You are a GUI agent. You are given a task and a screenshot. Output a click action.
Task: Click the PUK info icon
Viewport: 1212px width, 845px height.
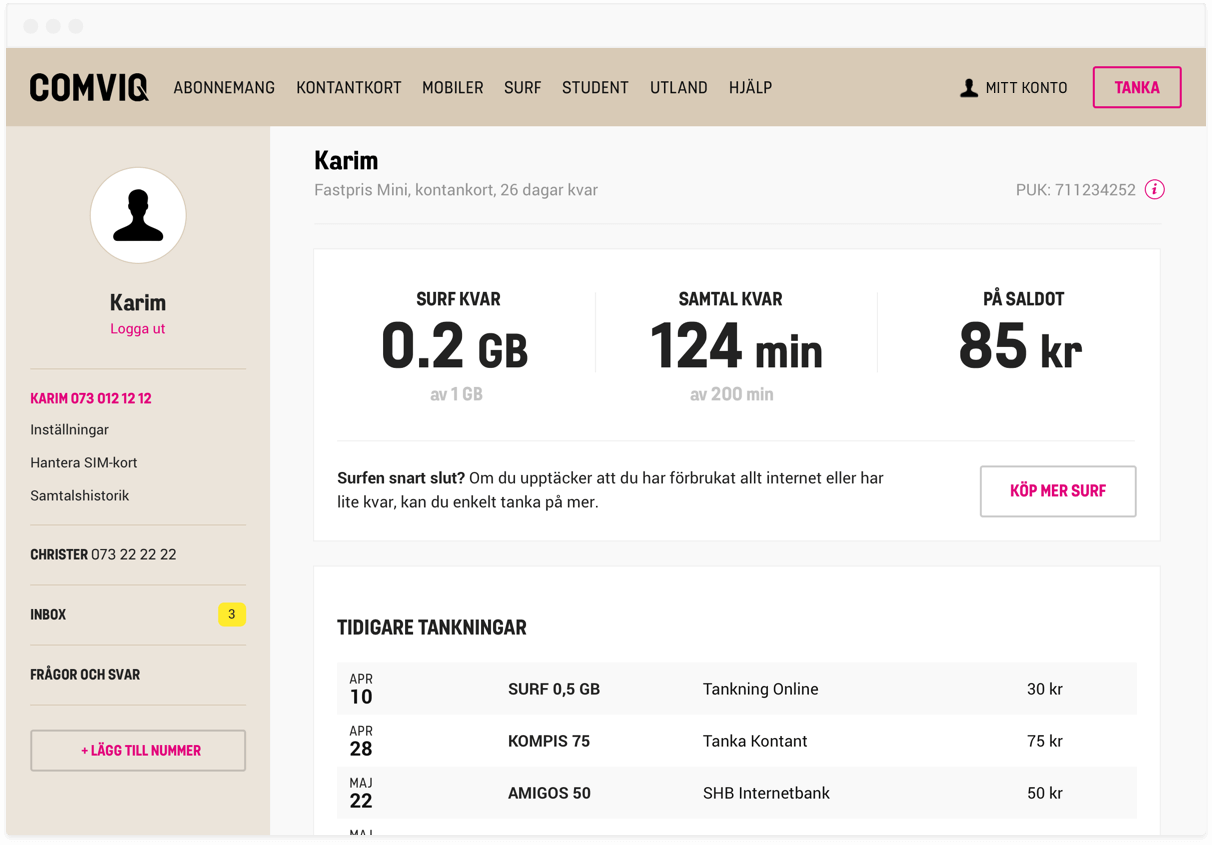tap(1155, 189)
